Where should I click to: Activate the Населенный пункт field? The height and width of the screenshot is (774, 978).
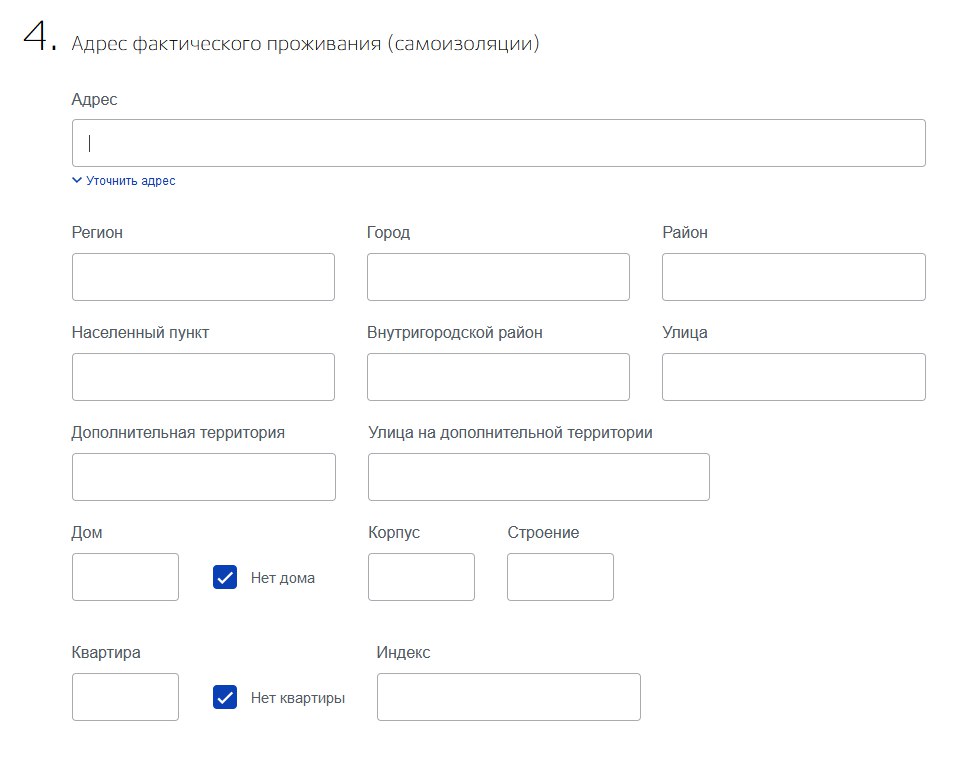(203, 377)
